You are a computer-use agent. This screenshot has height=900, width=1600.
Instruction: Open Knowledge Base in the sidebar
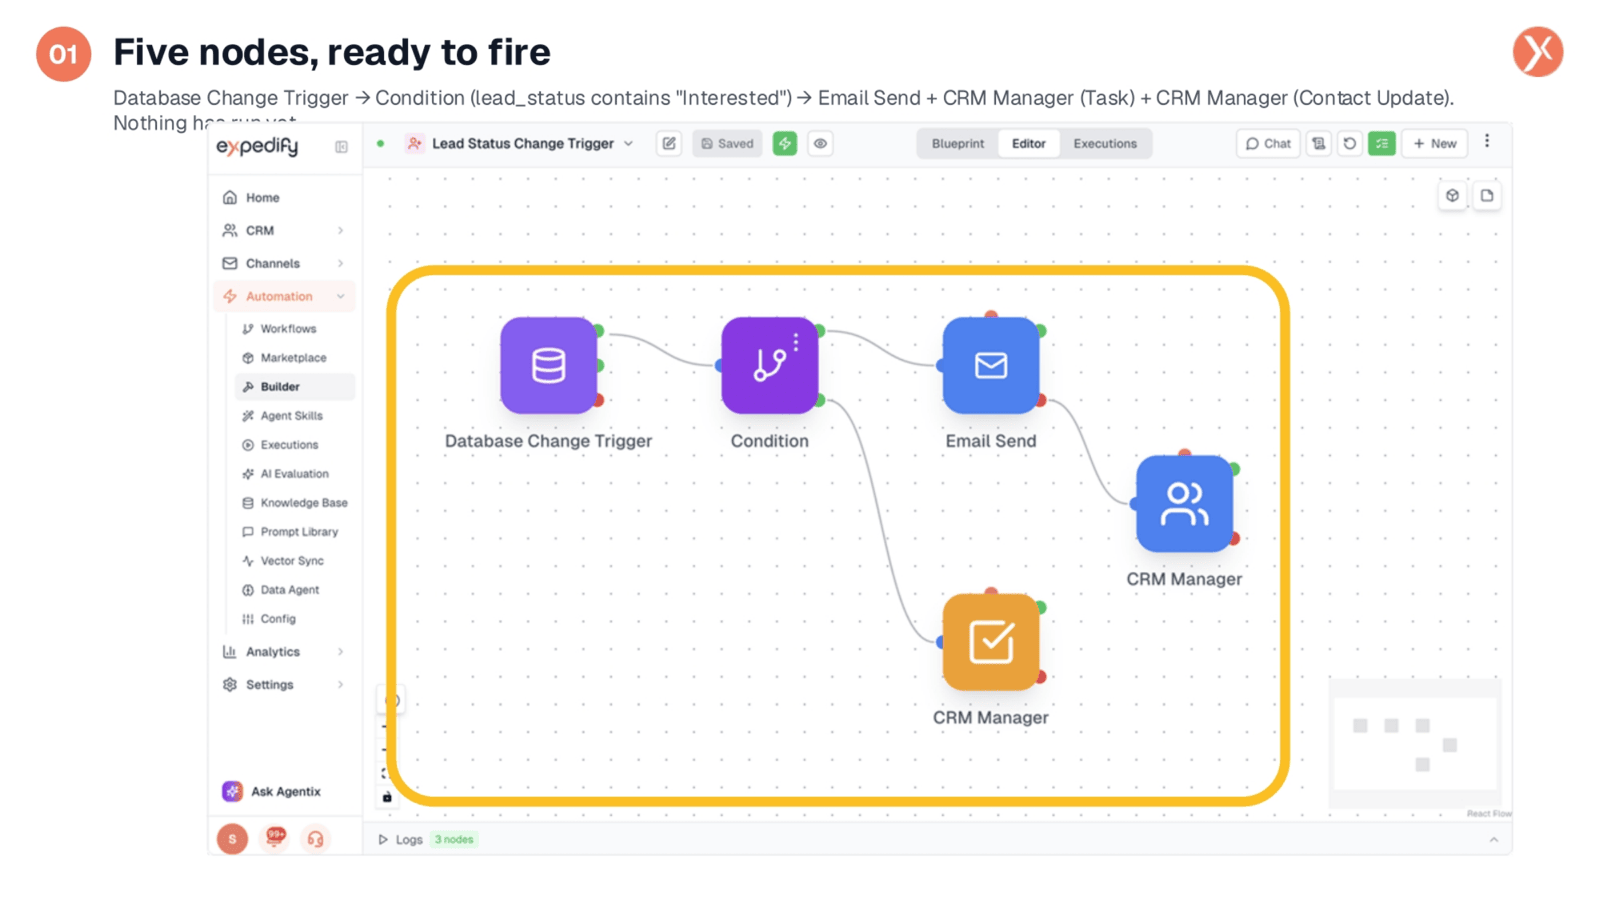[295, 502]
